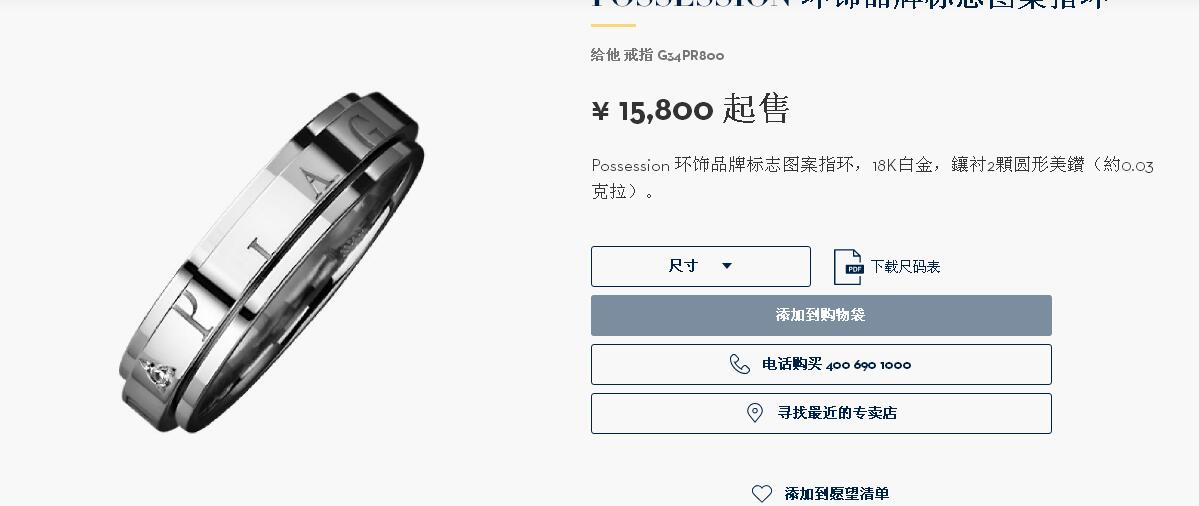Click 添加到愿望清单 wishlist text
This screenshot has width=1199, height=506.
pos(837,494)
